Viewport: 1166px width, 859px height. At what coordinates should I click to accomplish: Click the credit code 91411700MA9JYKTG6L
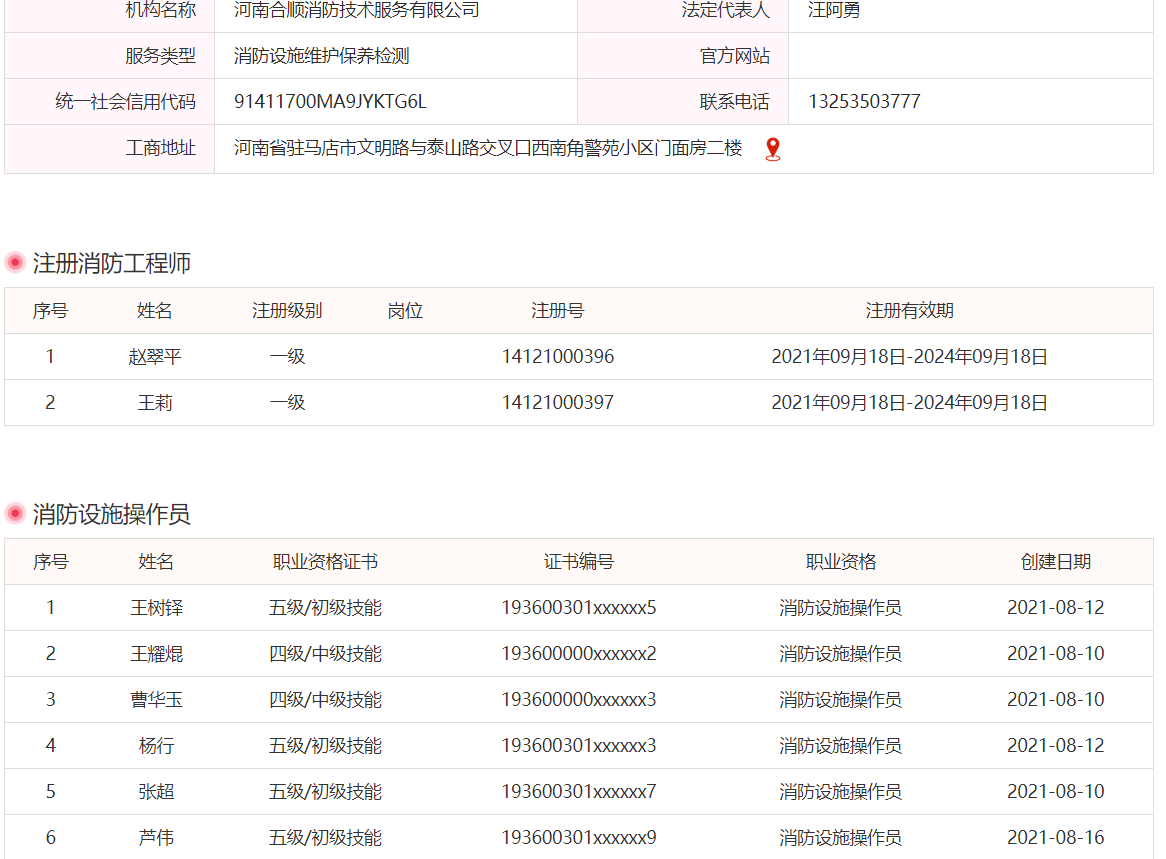(330, 102)
